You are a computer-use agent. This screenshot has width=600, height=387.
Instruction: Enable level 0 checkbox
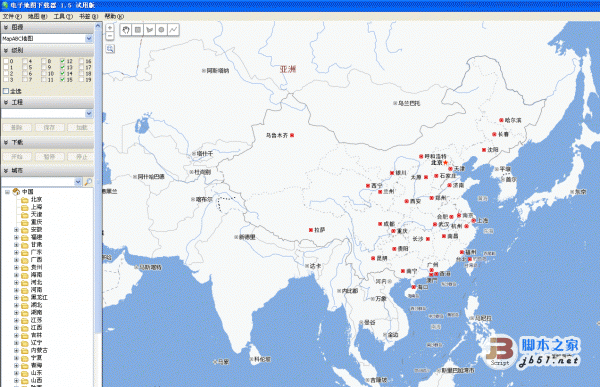[6, 61]
